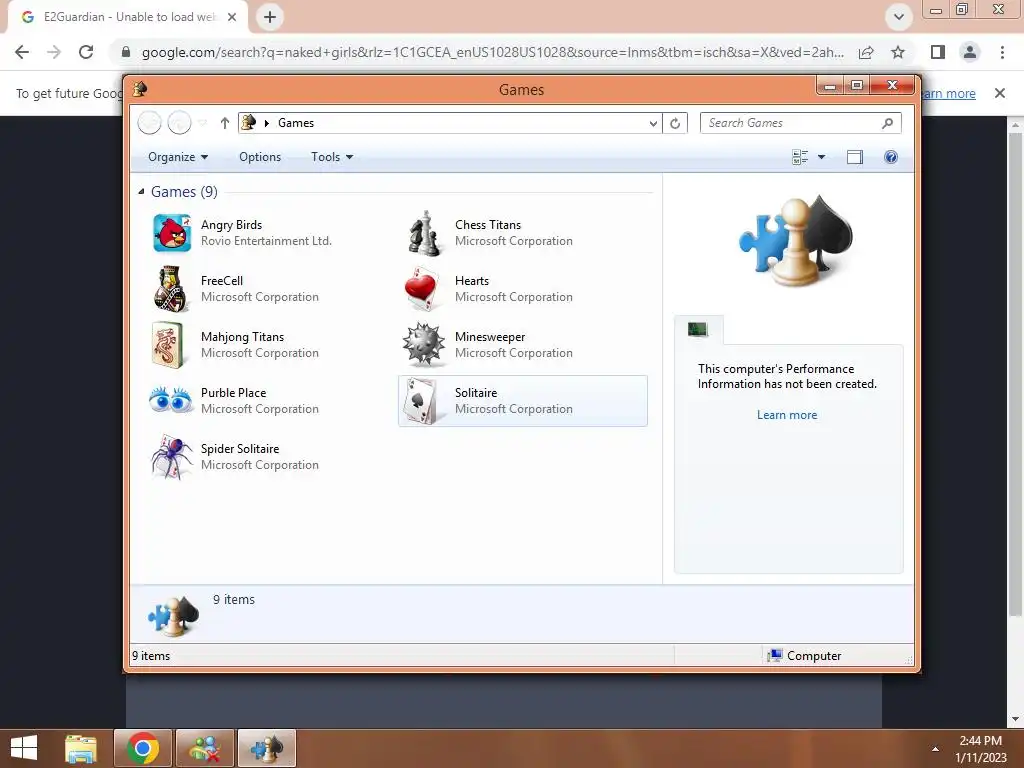Viewport: 1024px width, 768px height.
Task: Open Chrome profile avatar
Action: [x=970, y=52]
